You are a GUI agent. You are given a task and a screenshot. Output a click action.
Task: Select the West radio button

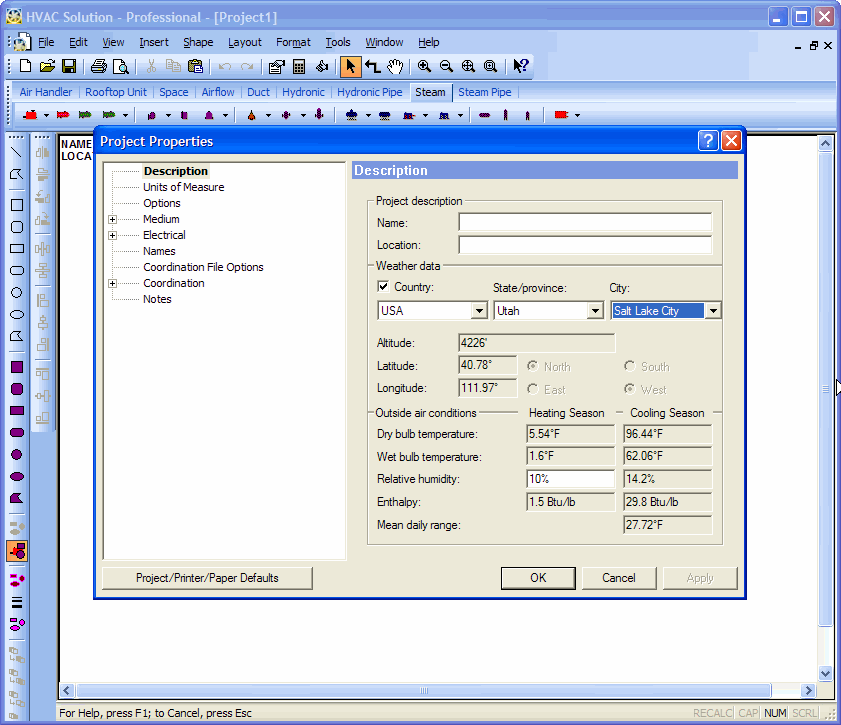[x=630, y=389]
